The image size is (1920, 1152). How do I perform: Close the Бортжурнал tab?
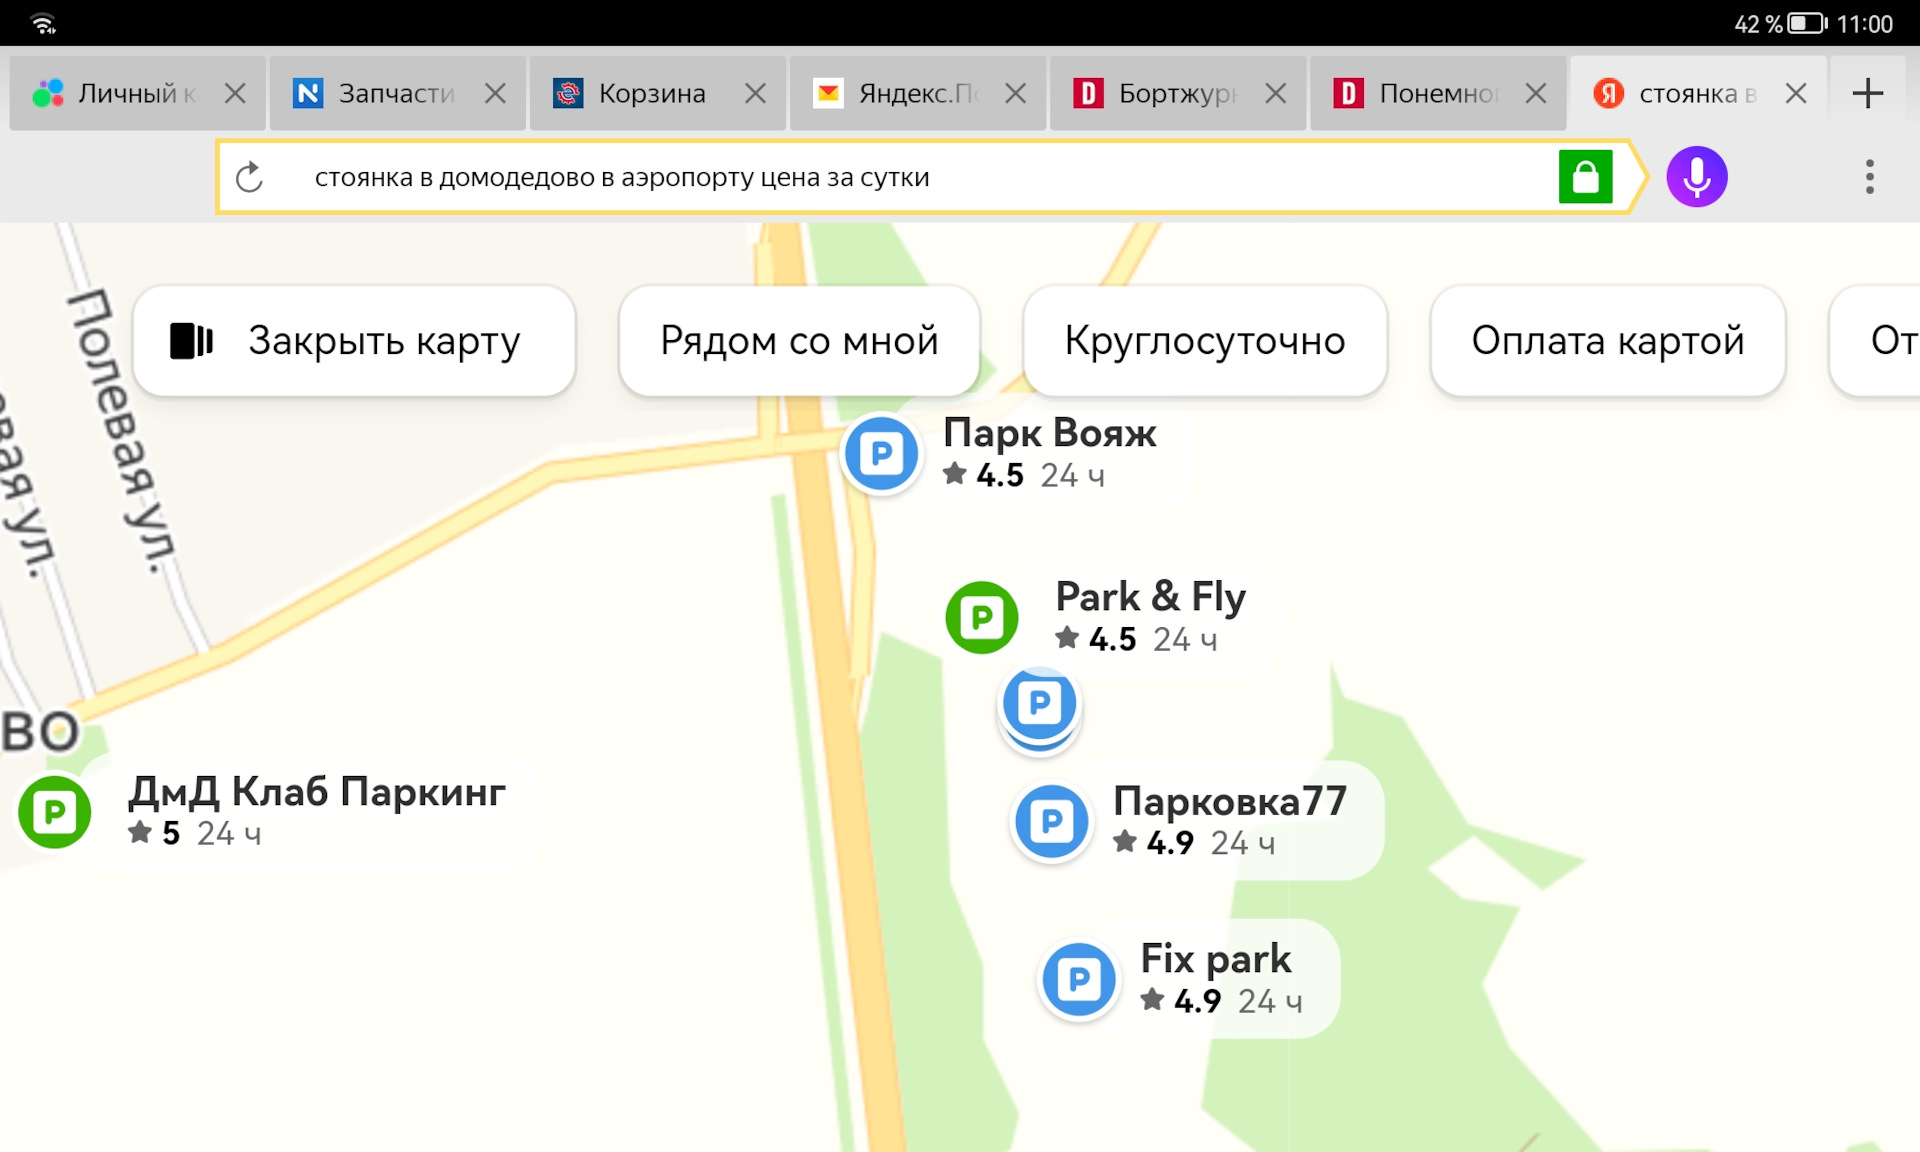click(1275, 94)
